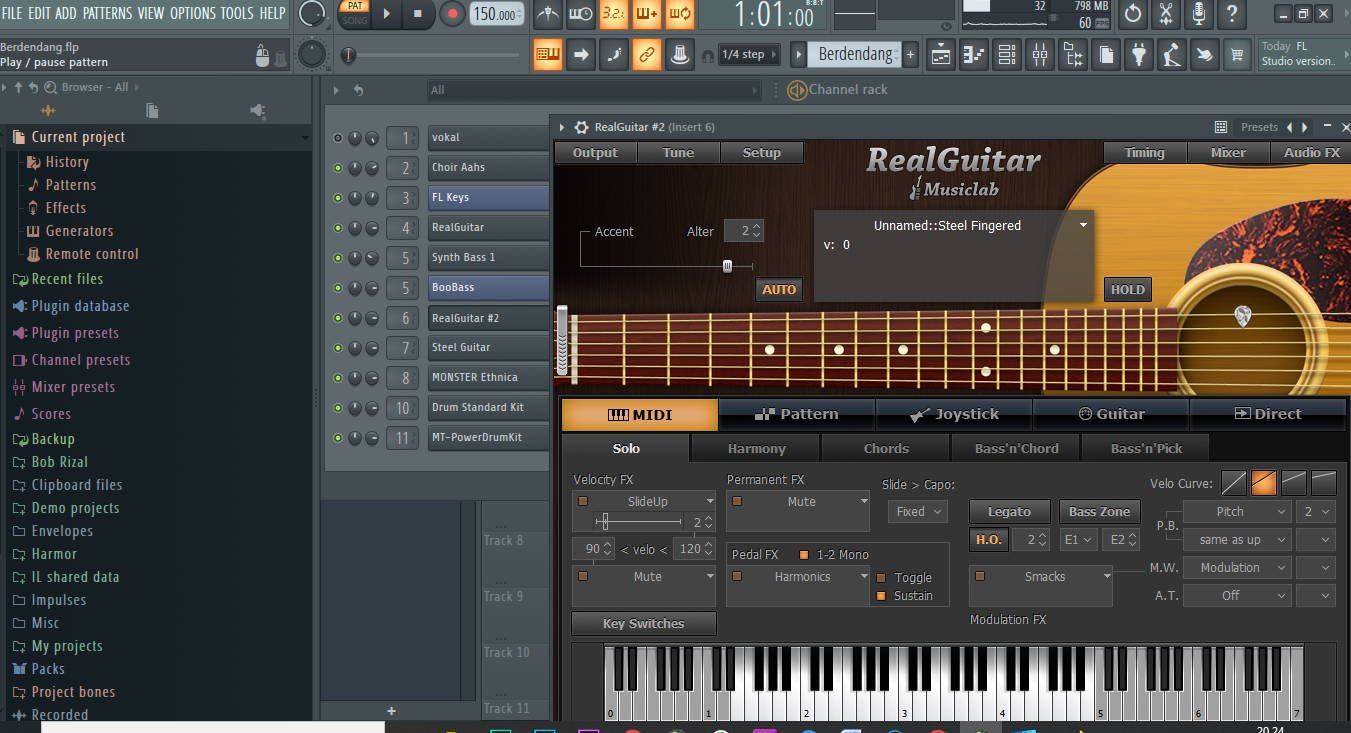1351x733 pixels.
Task: Open the 'same as up' dropdown
Action: click(x=1237, y=539)
